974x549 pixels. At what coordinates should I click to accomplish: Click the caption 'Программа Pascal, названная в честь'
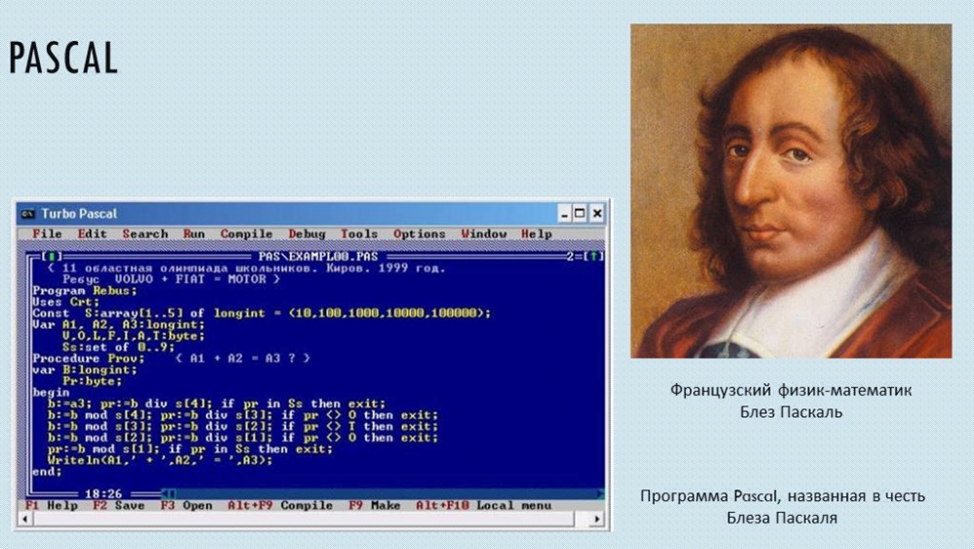pos(783,496)
